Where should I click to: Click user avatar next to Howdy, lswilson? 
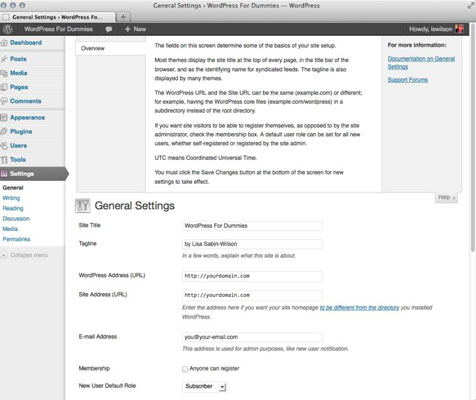(x=460, y=29)
